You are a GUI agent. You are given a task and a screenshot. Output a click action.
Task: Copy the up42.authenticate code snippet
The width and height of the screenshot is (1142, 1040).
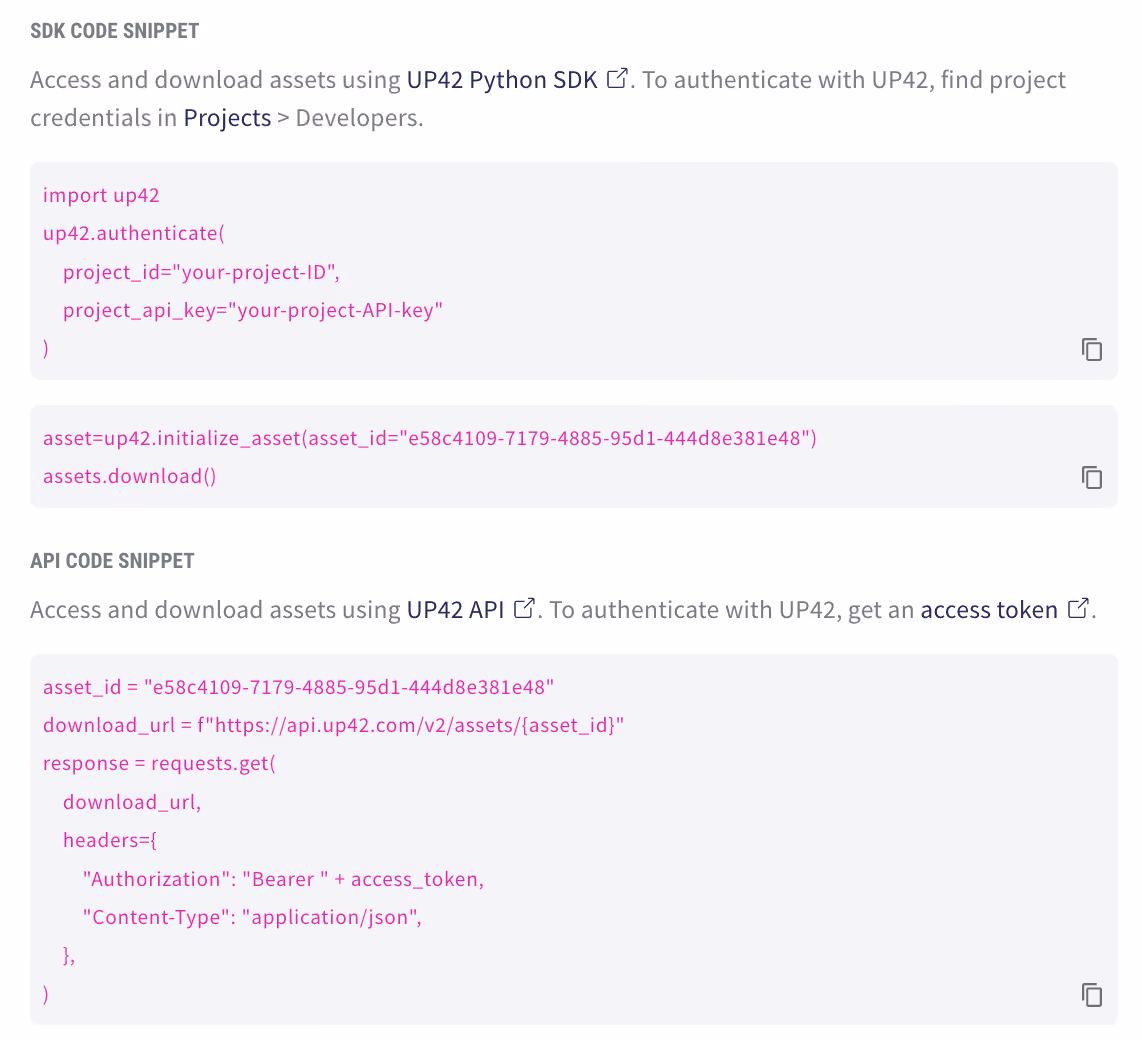pos(1091,350)
